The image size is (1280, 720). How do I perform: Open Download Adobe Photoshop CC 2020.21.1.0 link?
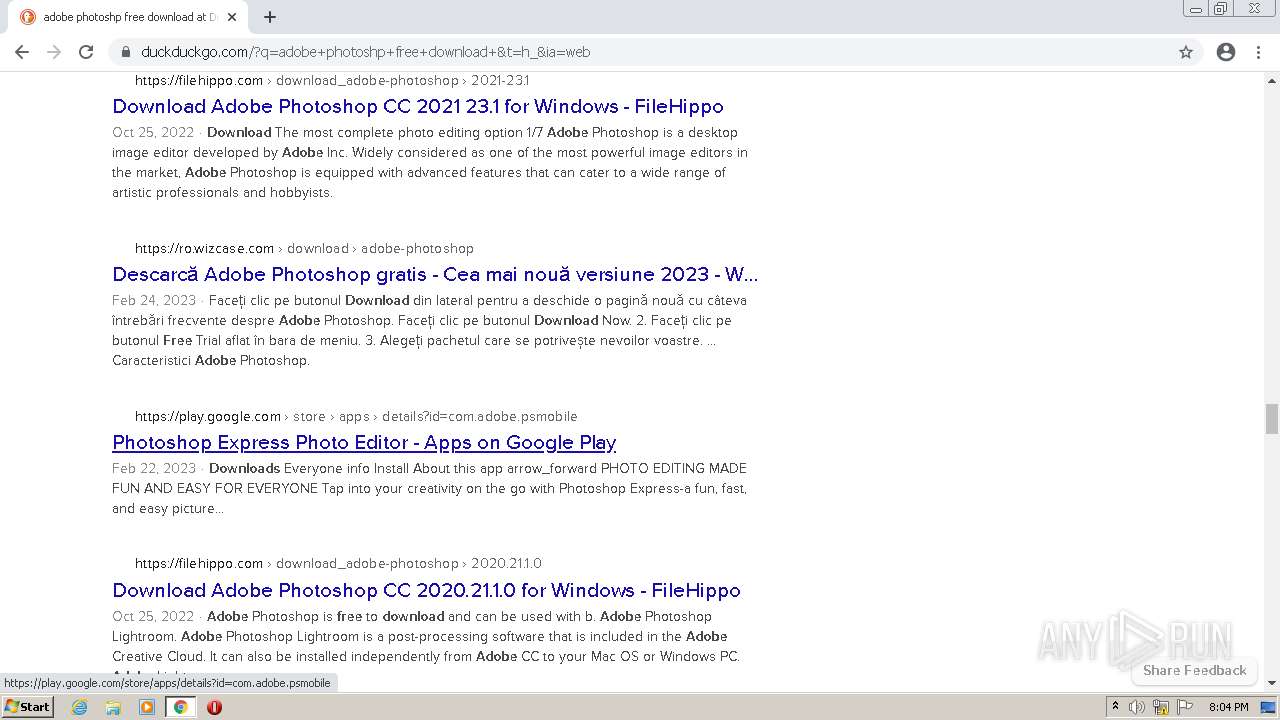coord(426,590)
